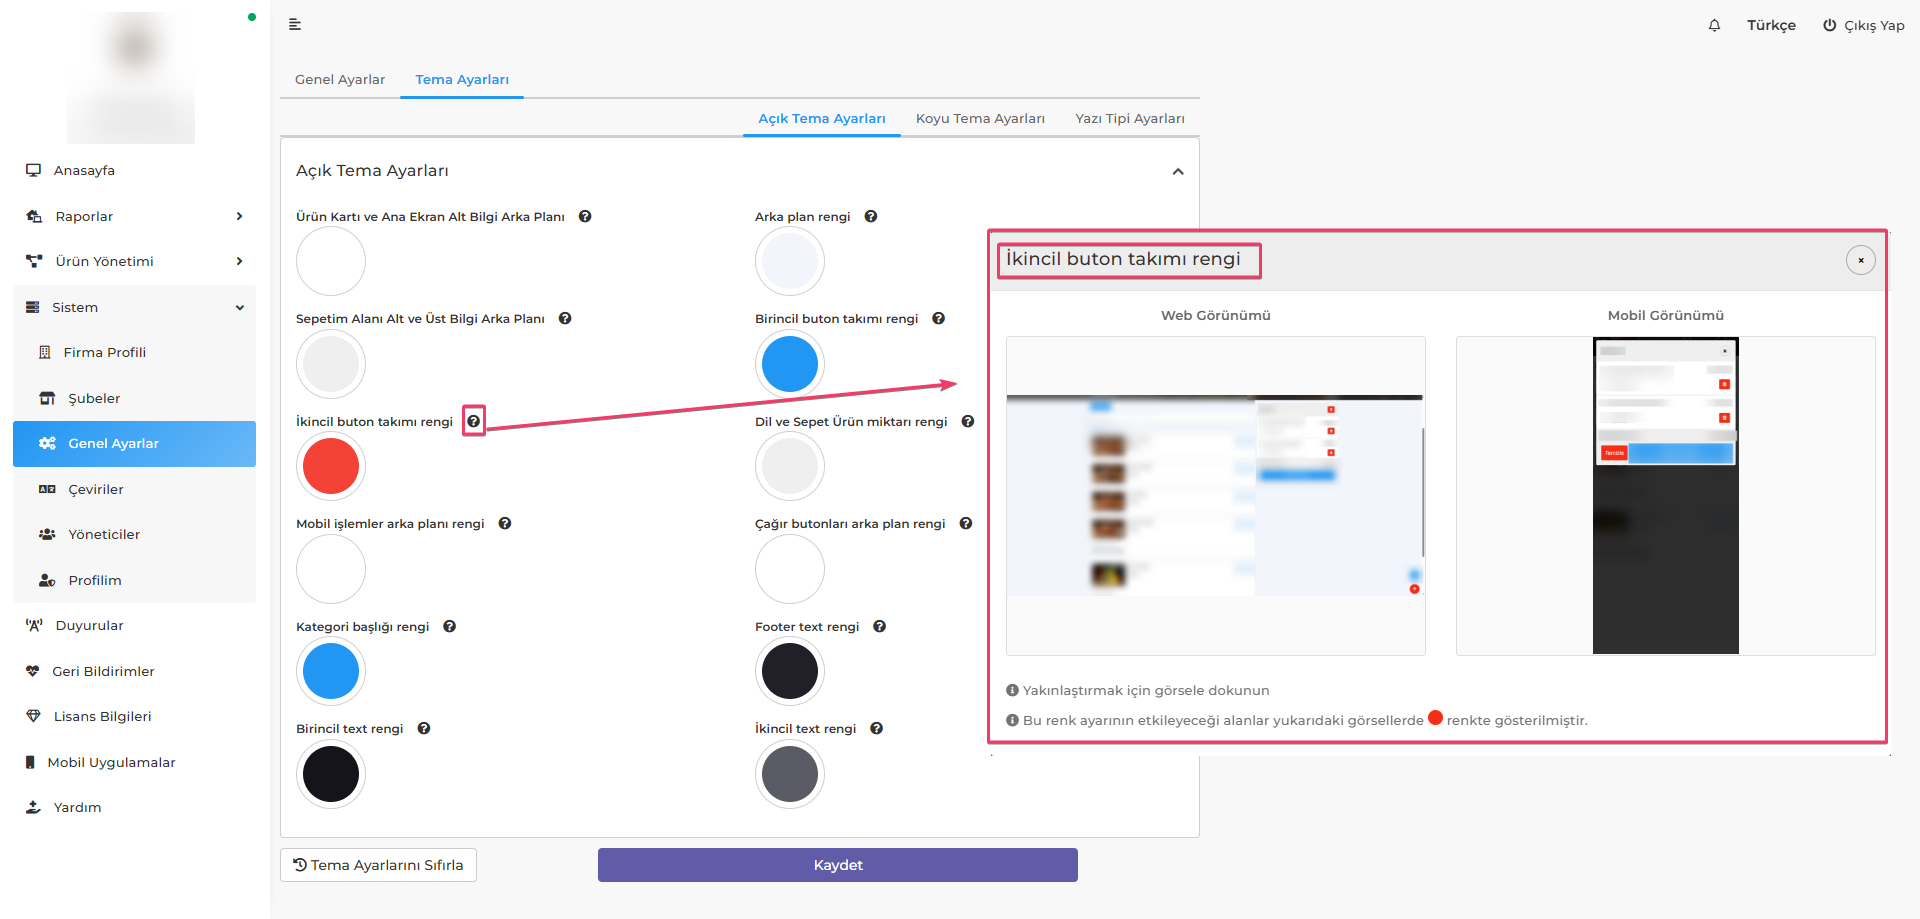
Task: Show help for Kategori başlığı rengi
Action: tap(450, 627)
